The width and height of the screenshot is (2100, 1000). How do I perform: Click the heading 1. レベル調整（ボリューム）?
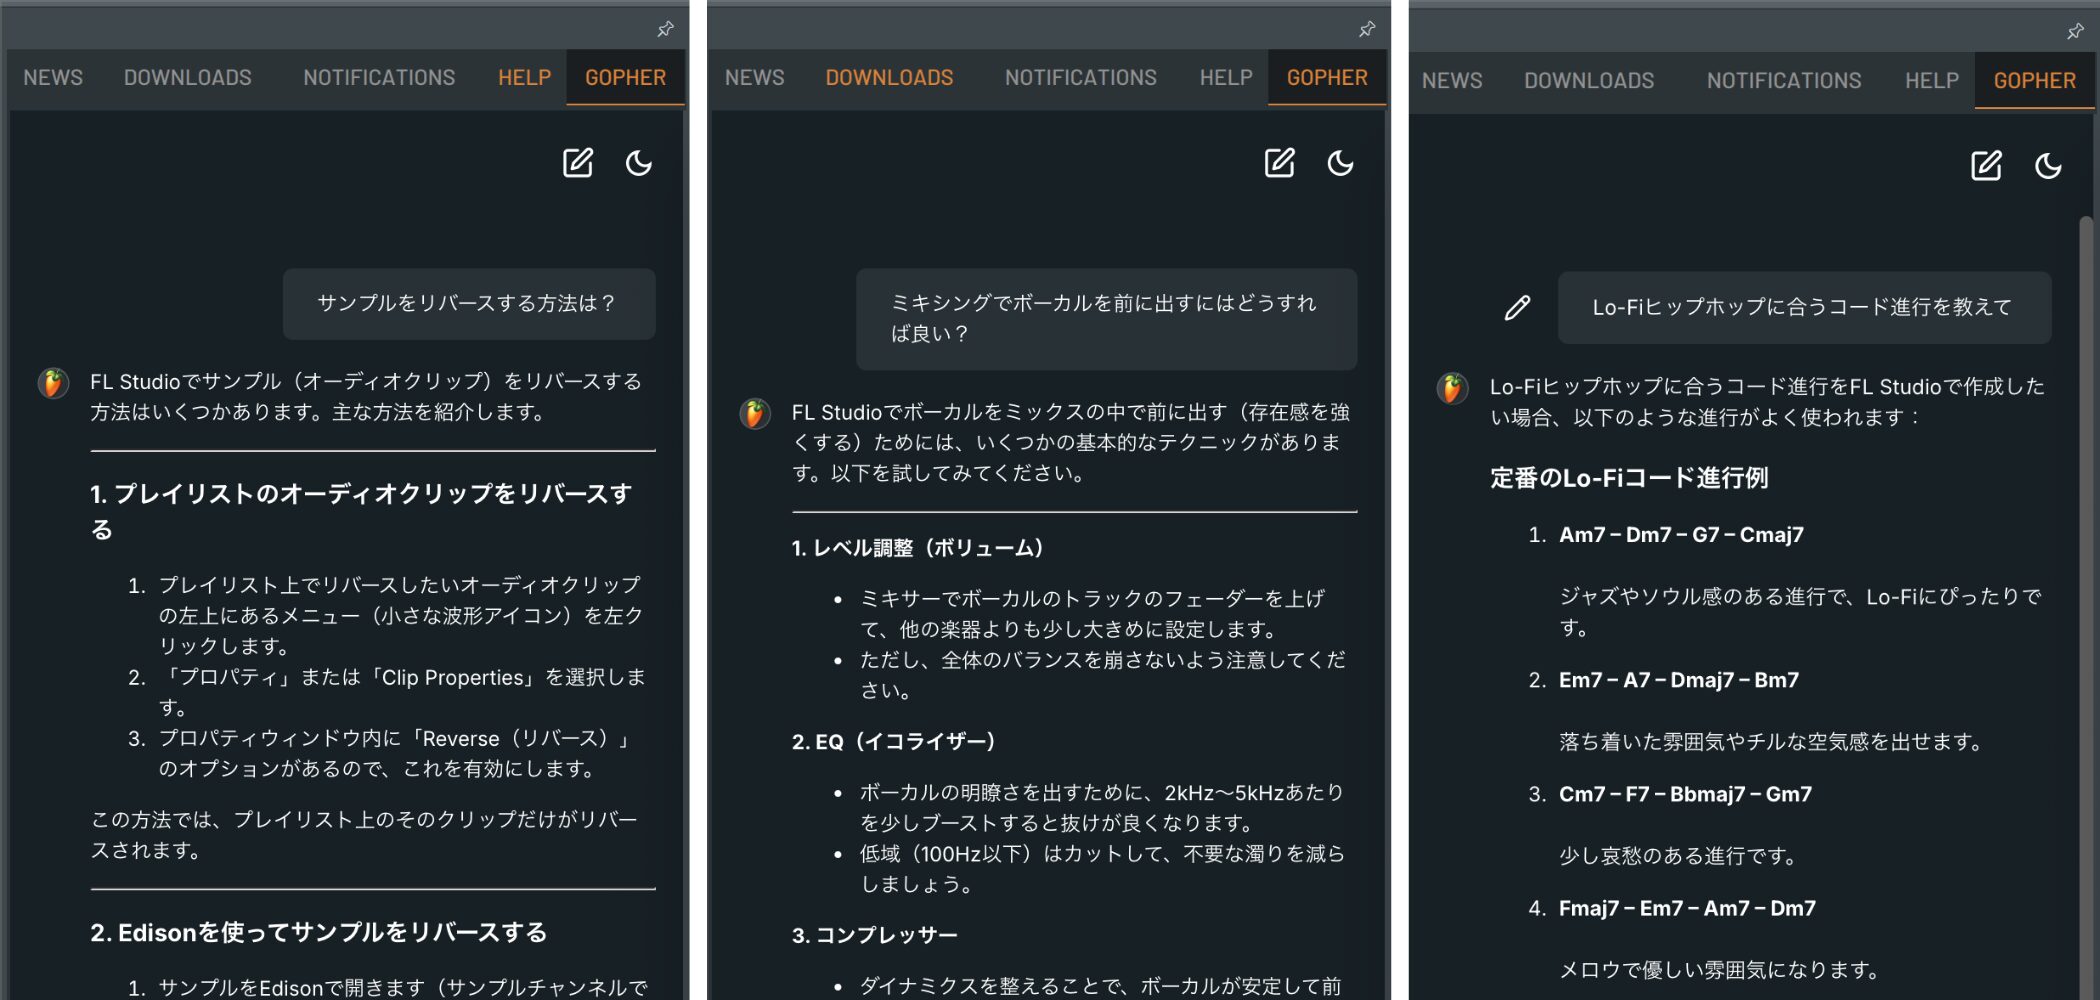pos(918,548)
